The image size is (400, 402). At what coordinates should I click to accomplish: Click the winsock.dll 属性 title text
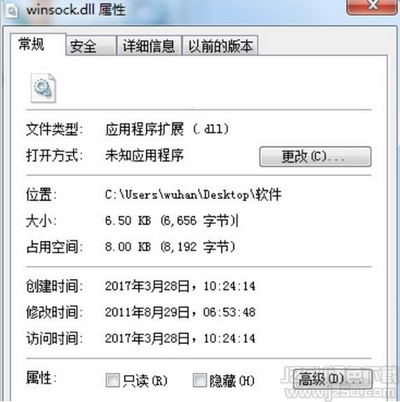pos(76,10)
